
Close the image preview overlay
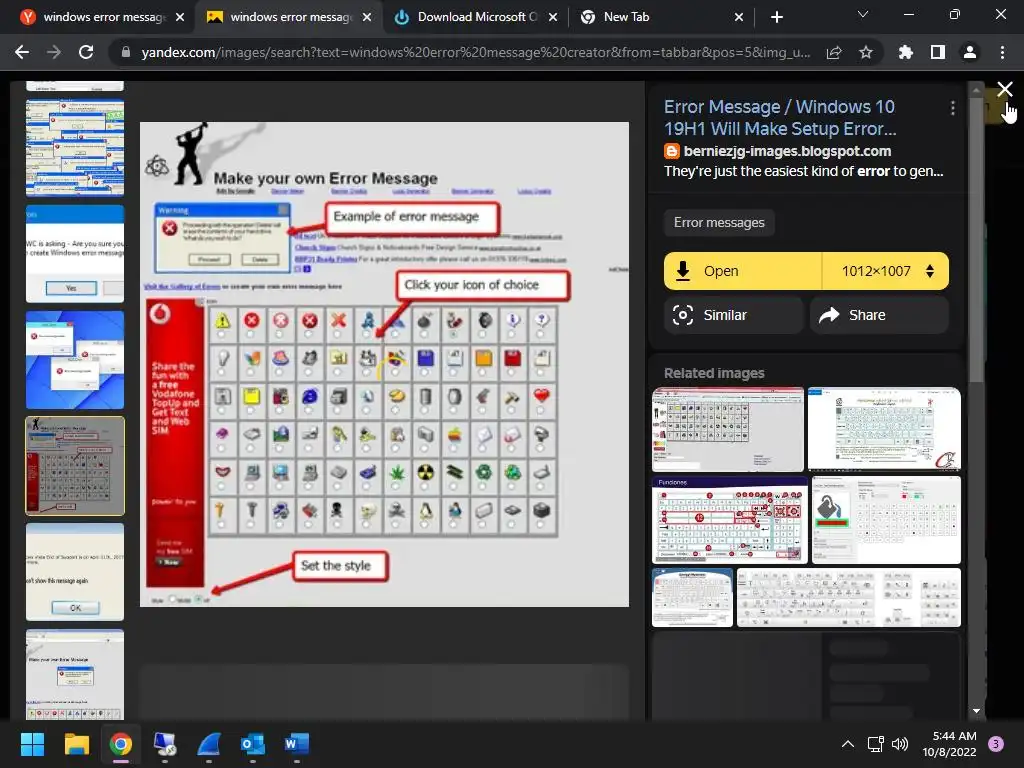pyautogui.click(x=1004, y=89)
